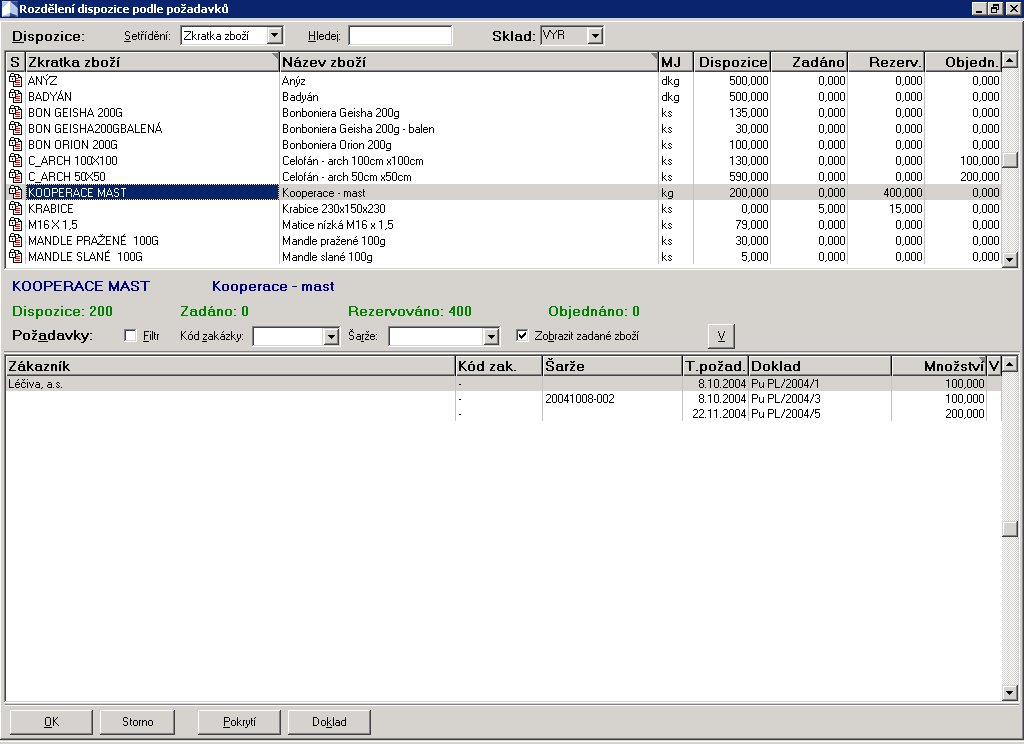The height and width of the screenshot is (744, 1024).
Task: Open the Kód zakázky dropdown
Action: (330, 336)
